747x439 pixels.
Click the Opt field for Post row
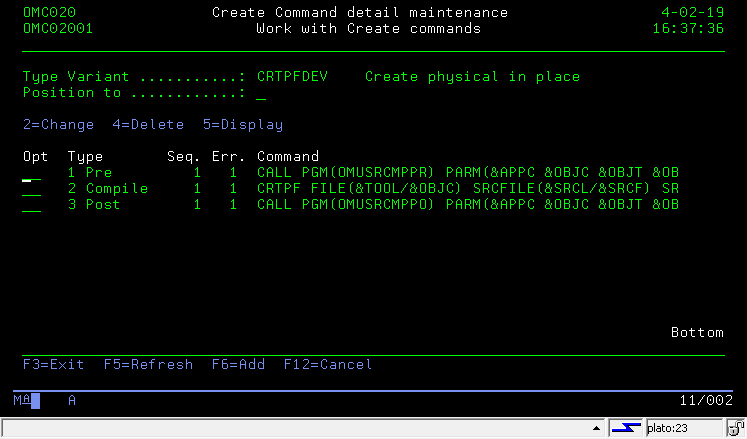32,205
